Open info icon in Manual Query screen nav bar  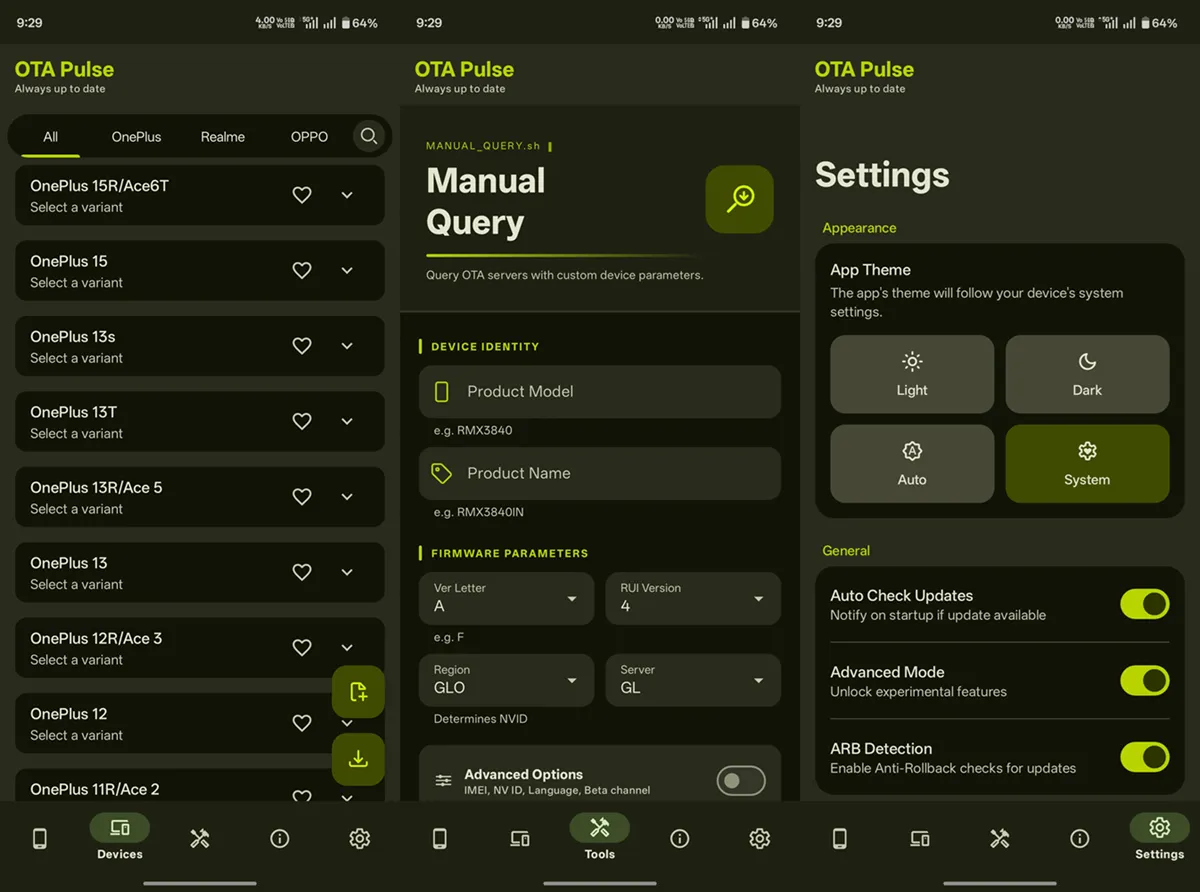click(680, 839)
